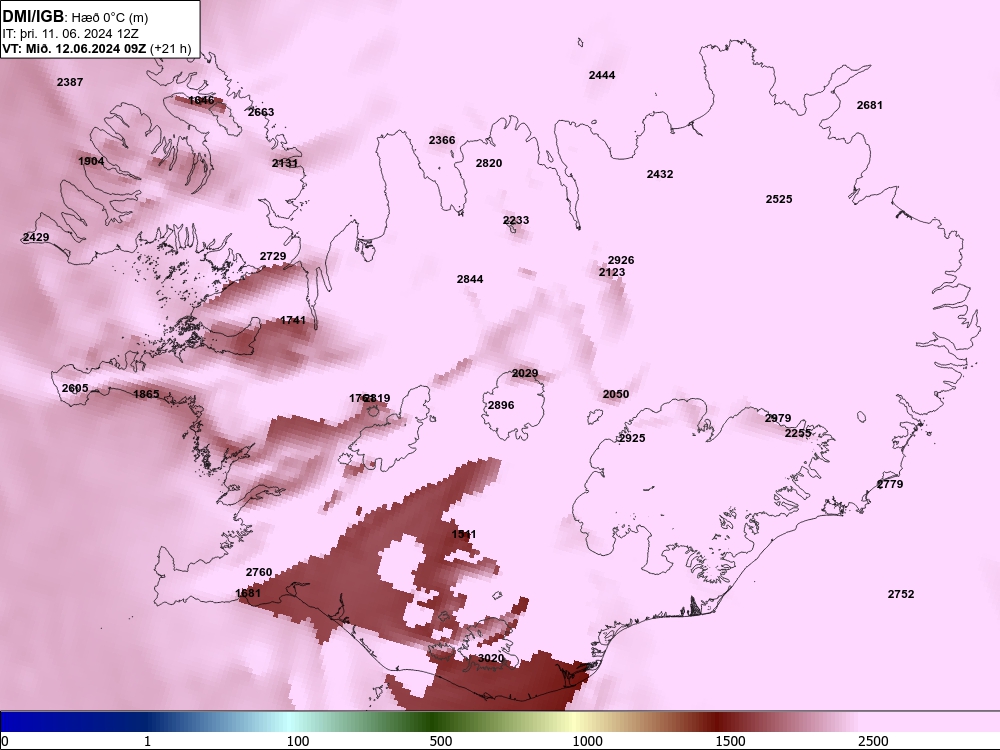Viewport: 1000px width, 750px height.
Task: Click the initial time line 'IT: þri. 11. 06. 2024 12Z'
Action: click(70, 34)
